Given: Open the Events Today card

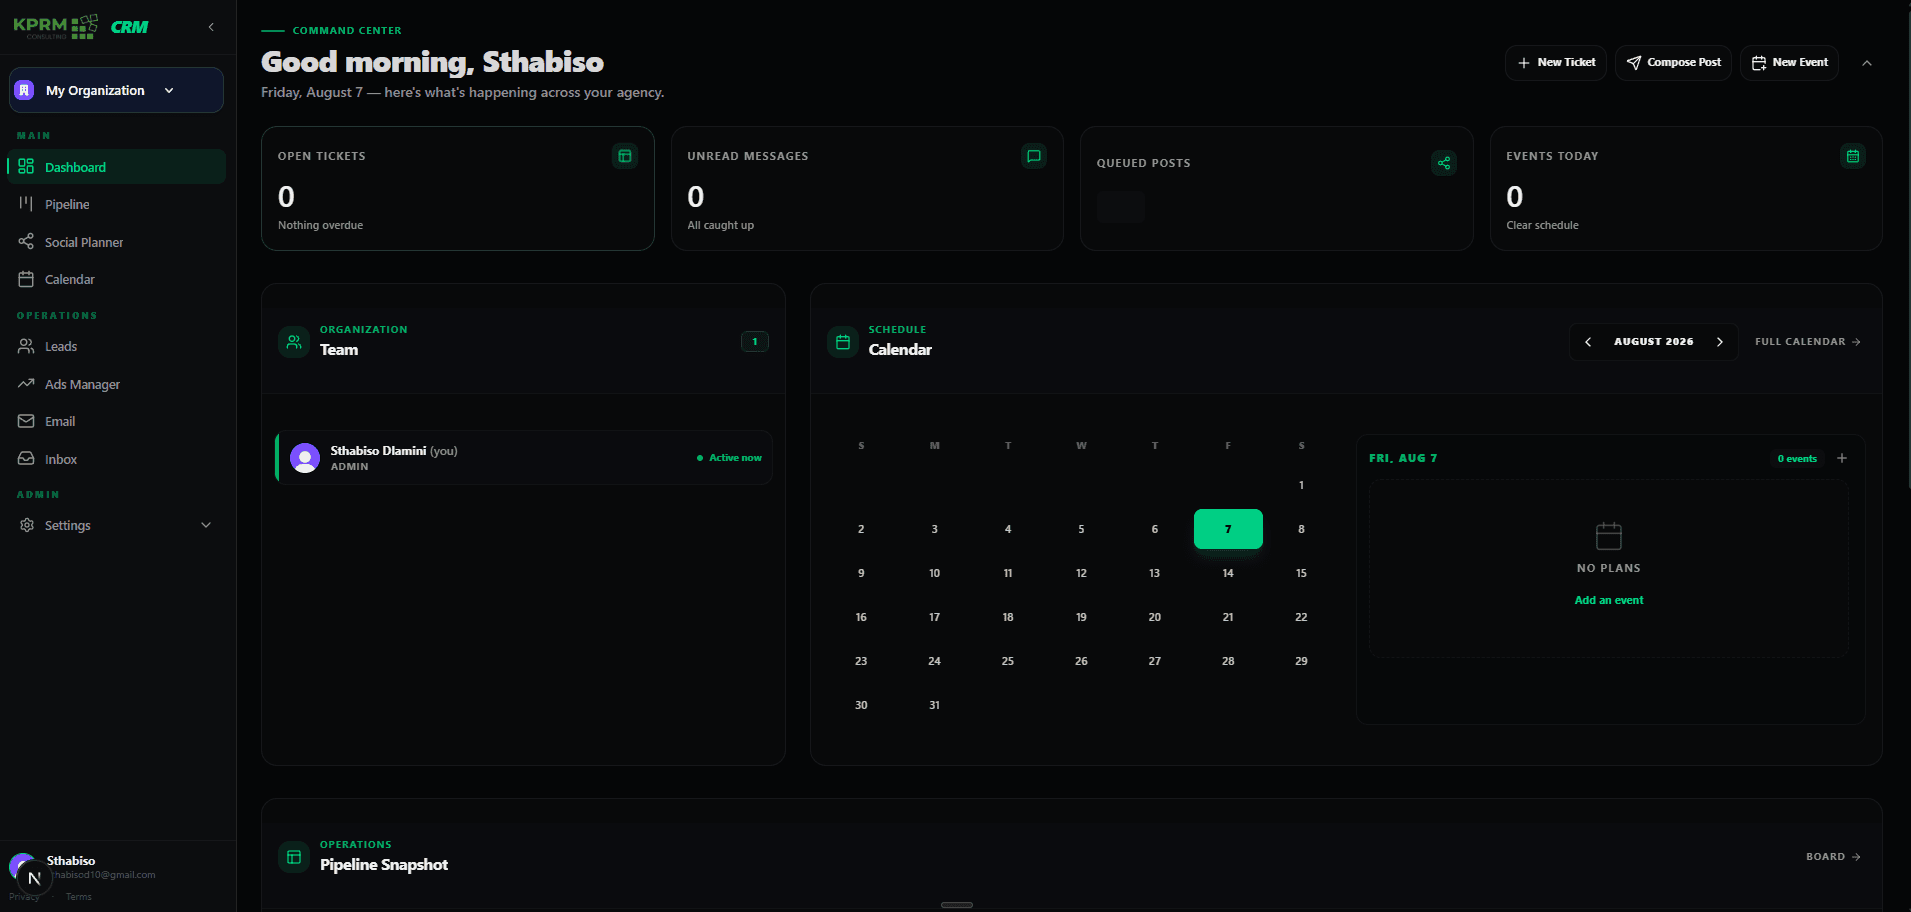Looking at the screenshot, I should pyautogui.click(x=1686, y=188).
